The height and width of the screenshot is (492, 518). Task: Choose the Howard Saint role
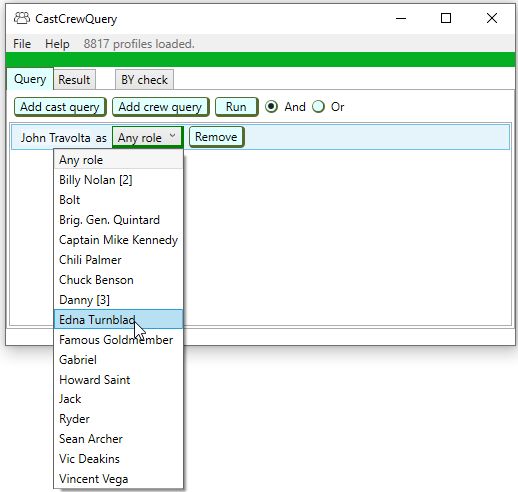[x=118, y=379]
